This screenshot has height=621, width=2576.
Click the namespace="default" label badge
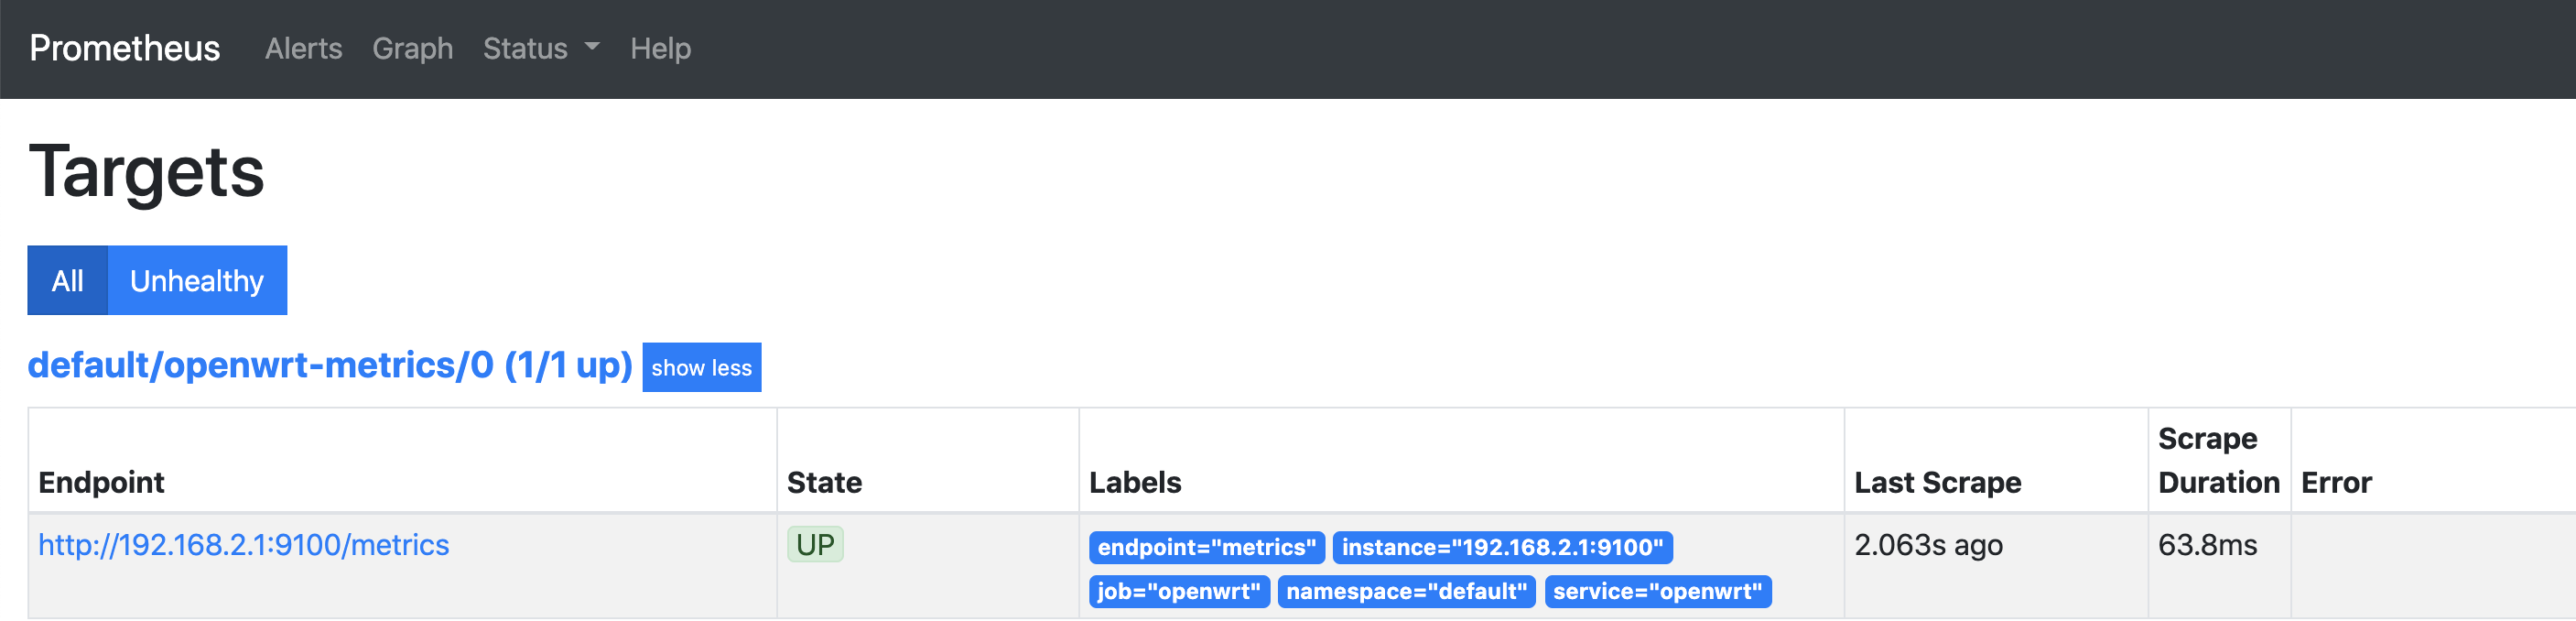tap(1406, 592)
